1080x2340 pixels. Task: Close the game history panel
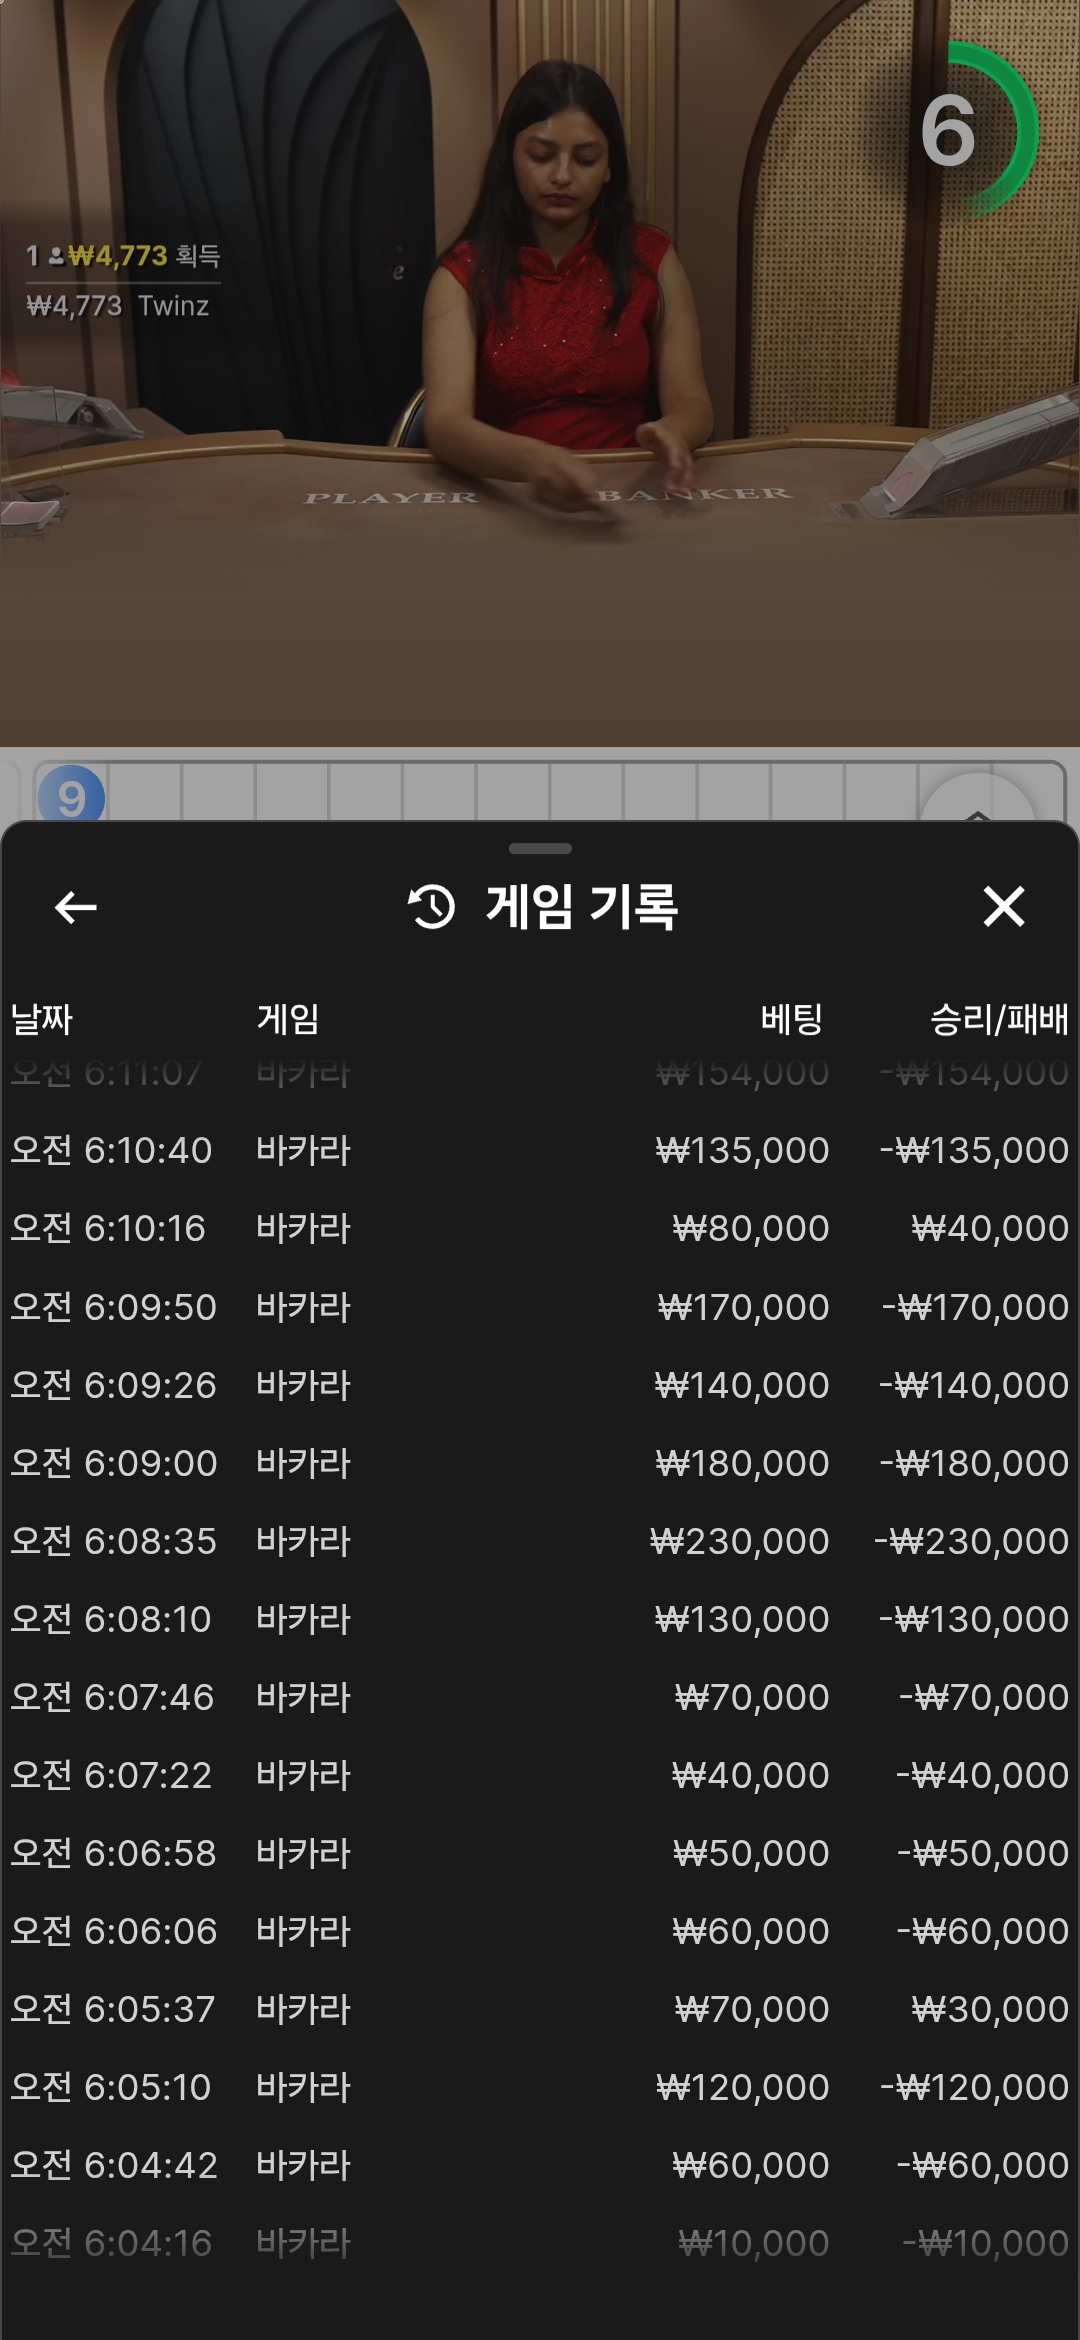[1004, 907]
